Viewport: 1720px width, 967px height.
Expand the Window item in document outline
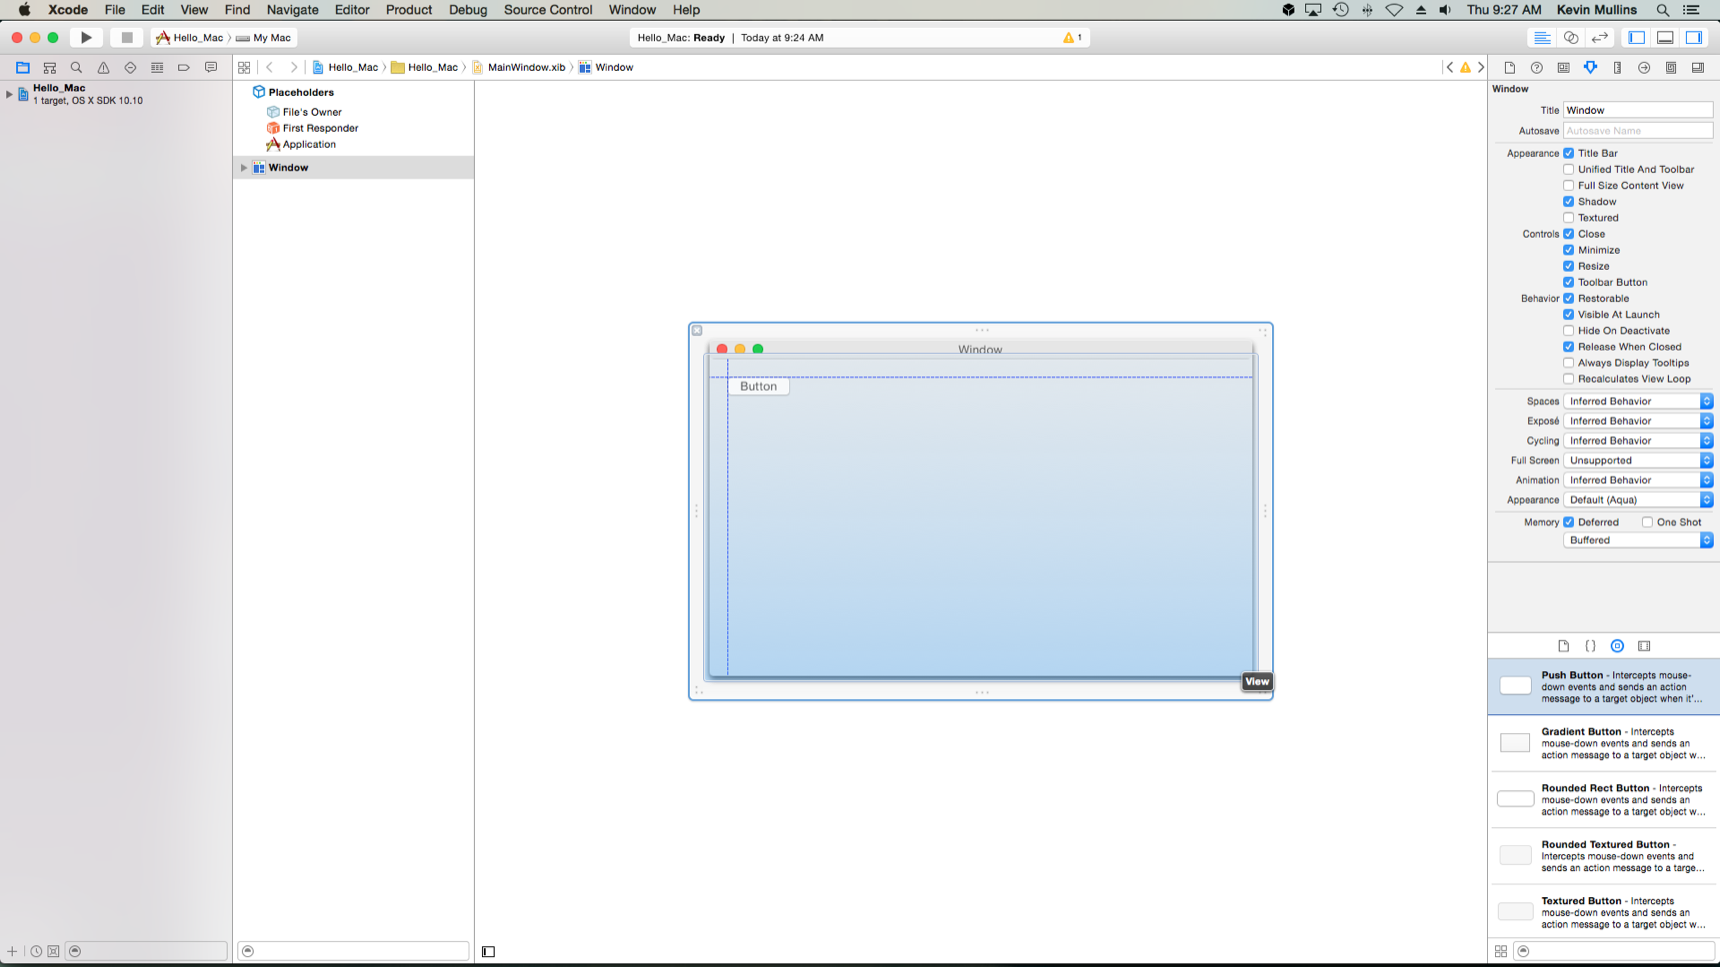coord(244,168)
